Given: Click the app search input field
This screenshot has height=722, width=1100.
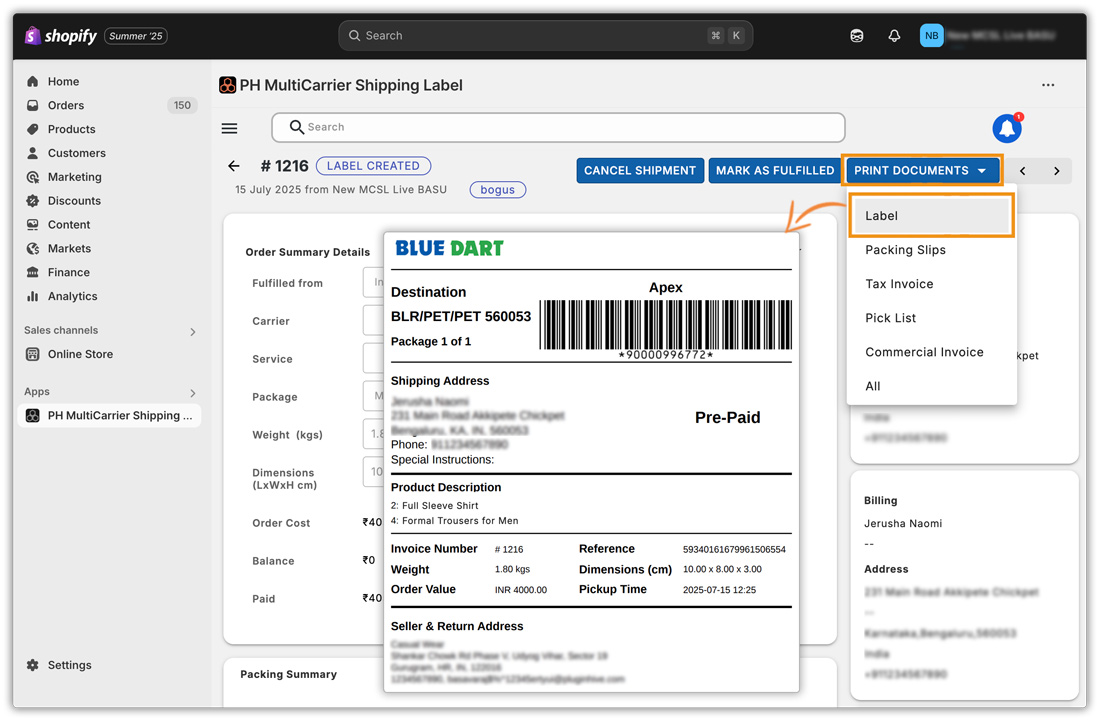Looking at the screenshot, I should [558, 128].
